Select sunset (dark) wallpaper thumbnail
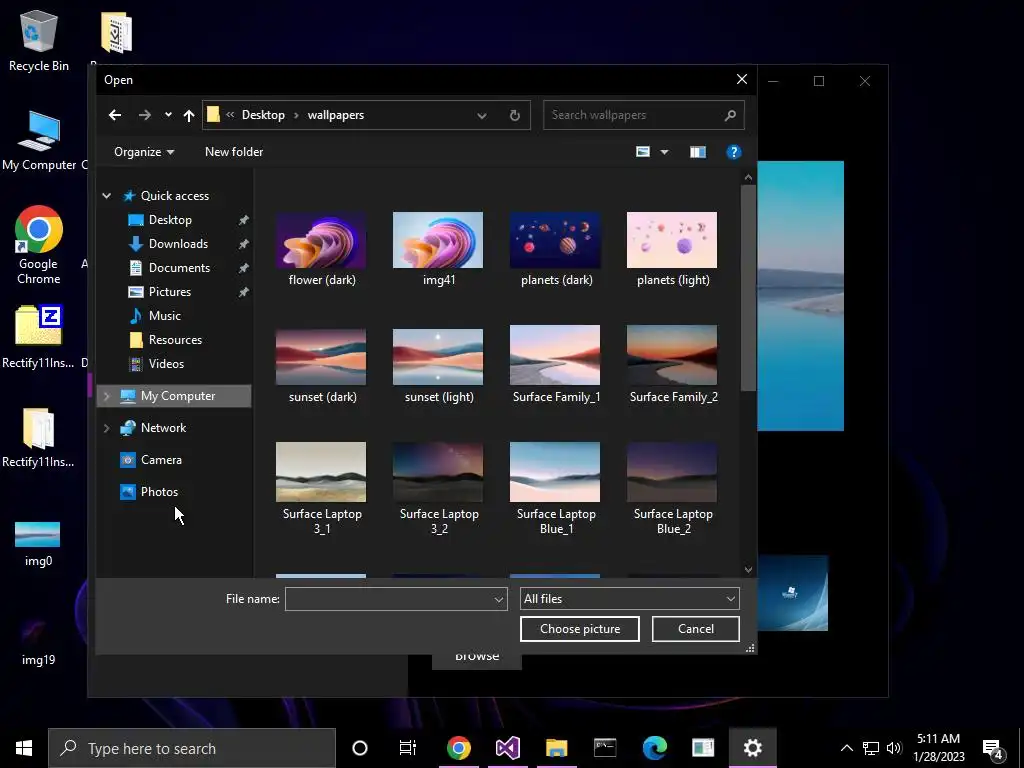Viewport: 1024px width, 768px height. (321, 357)
